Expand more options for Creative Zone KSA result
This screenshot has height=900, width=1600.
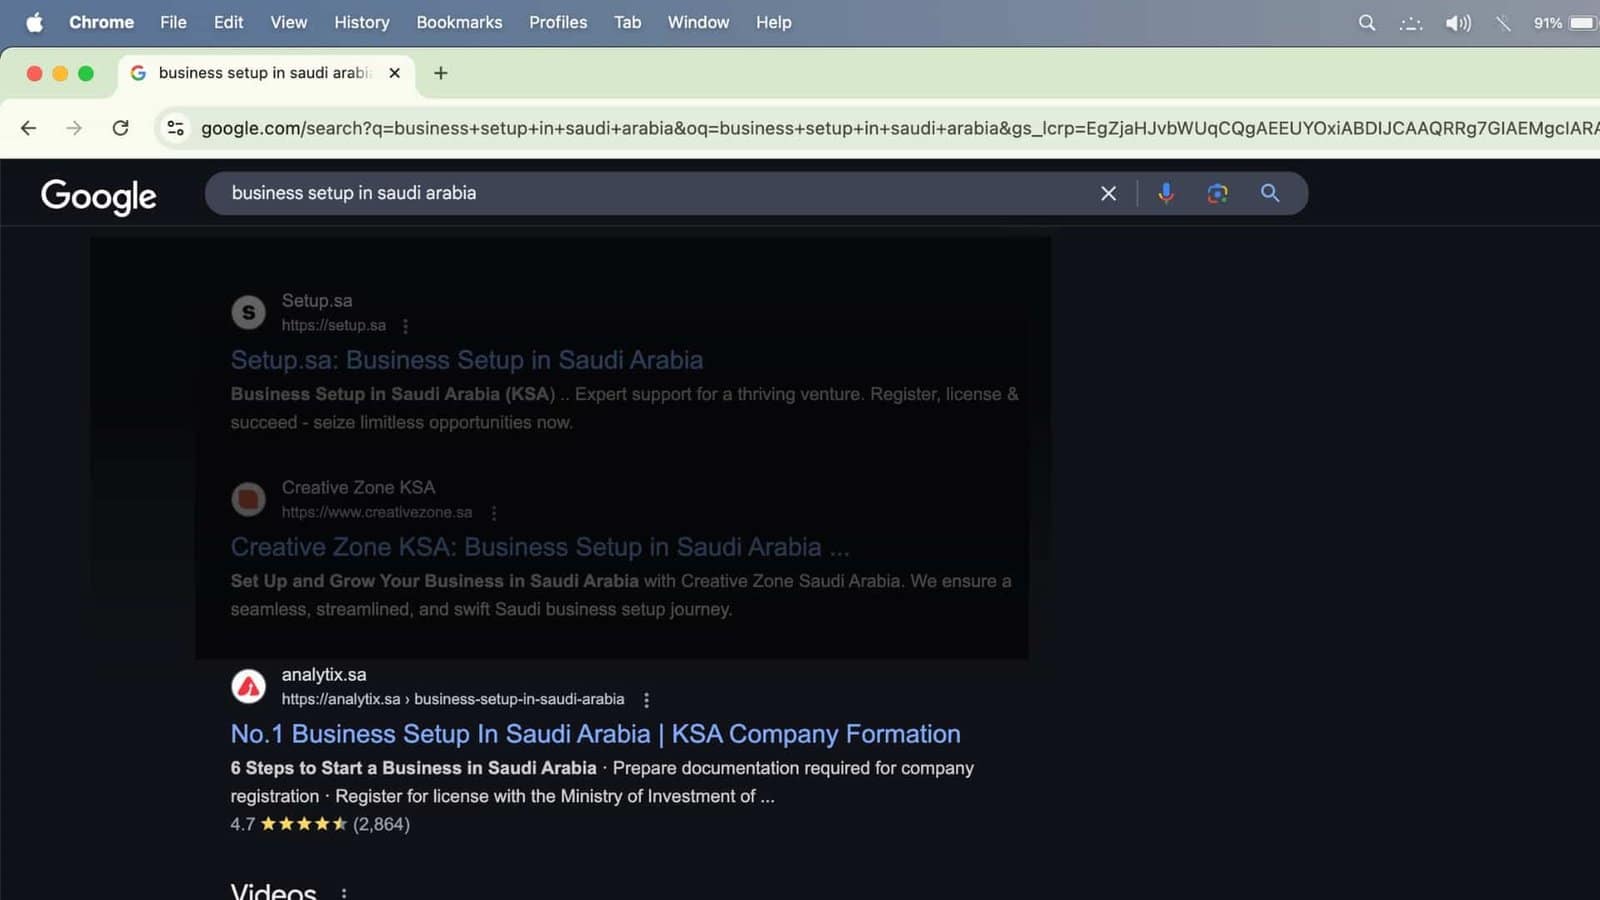[493, 513]
